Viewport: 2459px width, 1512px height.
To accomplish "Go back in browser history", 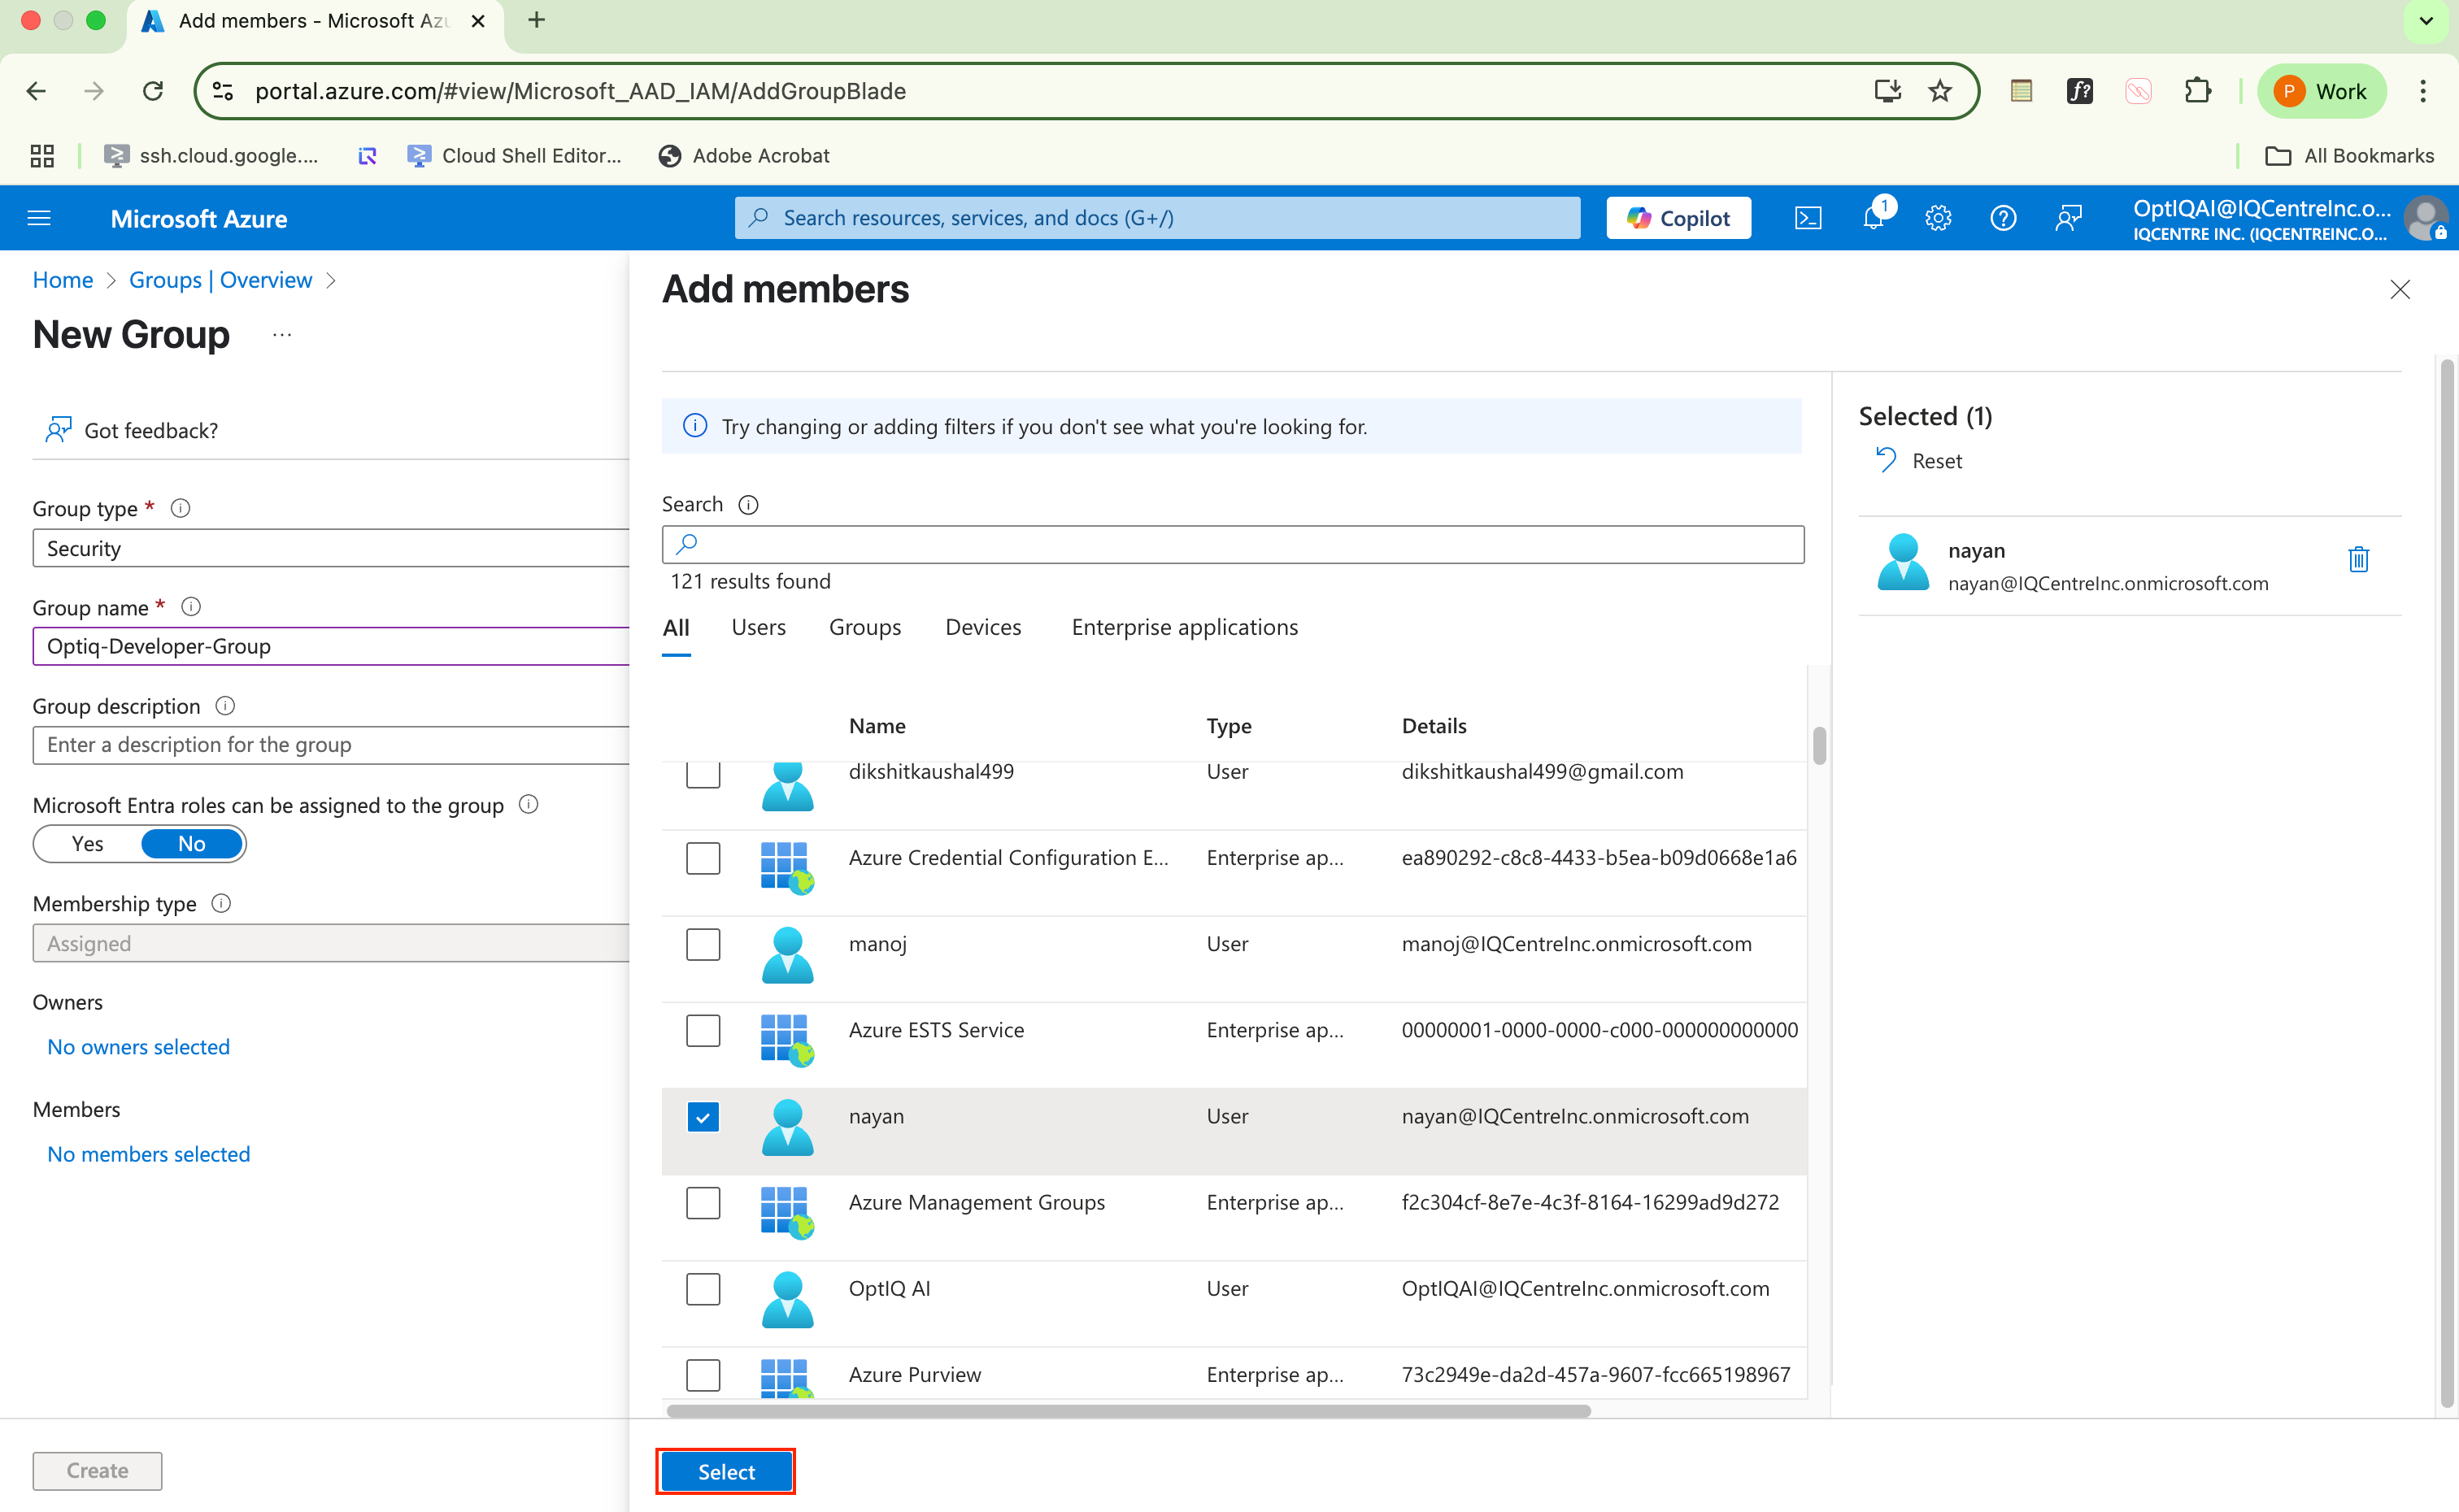I will pos(36,91).
